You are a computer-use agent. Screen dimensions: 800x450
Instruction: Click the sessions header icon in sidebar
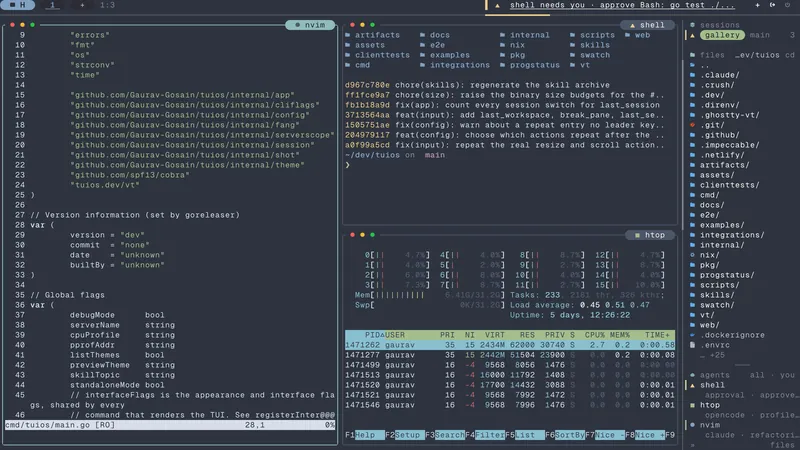[692, 25]
